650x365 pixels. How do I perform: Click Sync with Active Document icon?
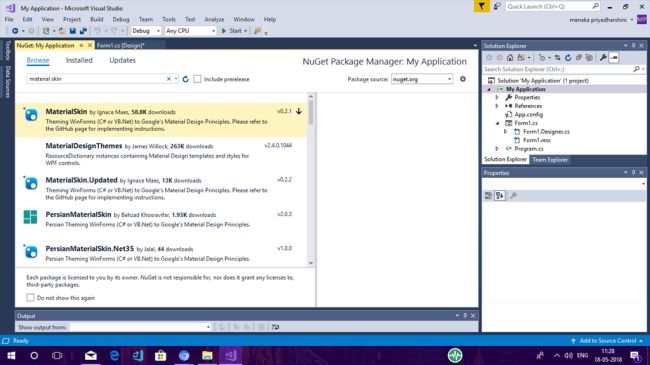pos(558,58)
